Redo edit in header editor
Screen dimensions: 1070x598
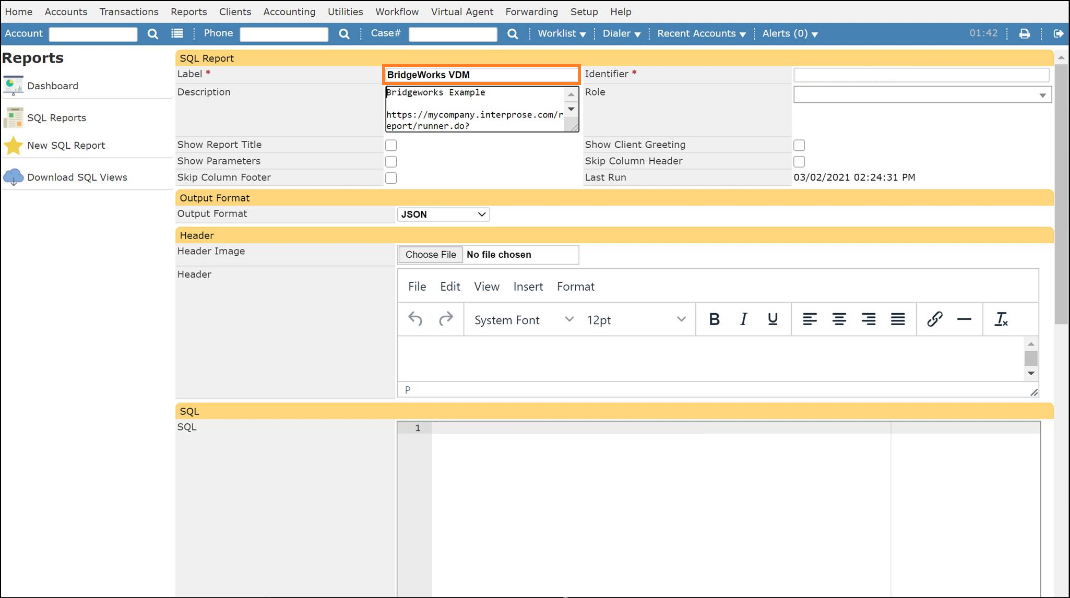(446, 319)
